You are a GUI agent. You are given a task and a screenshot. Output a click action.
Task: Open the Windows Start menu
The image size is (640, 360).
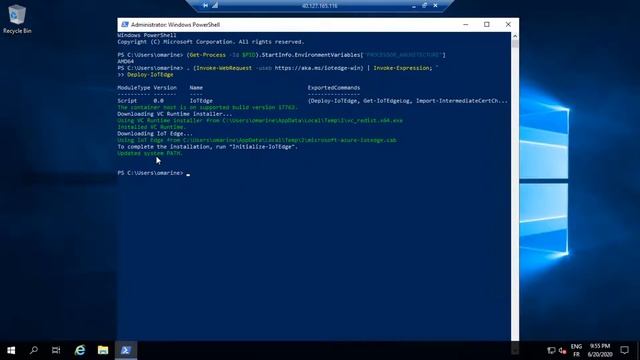tap(11, 350)
